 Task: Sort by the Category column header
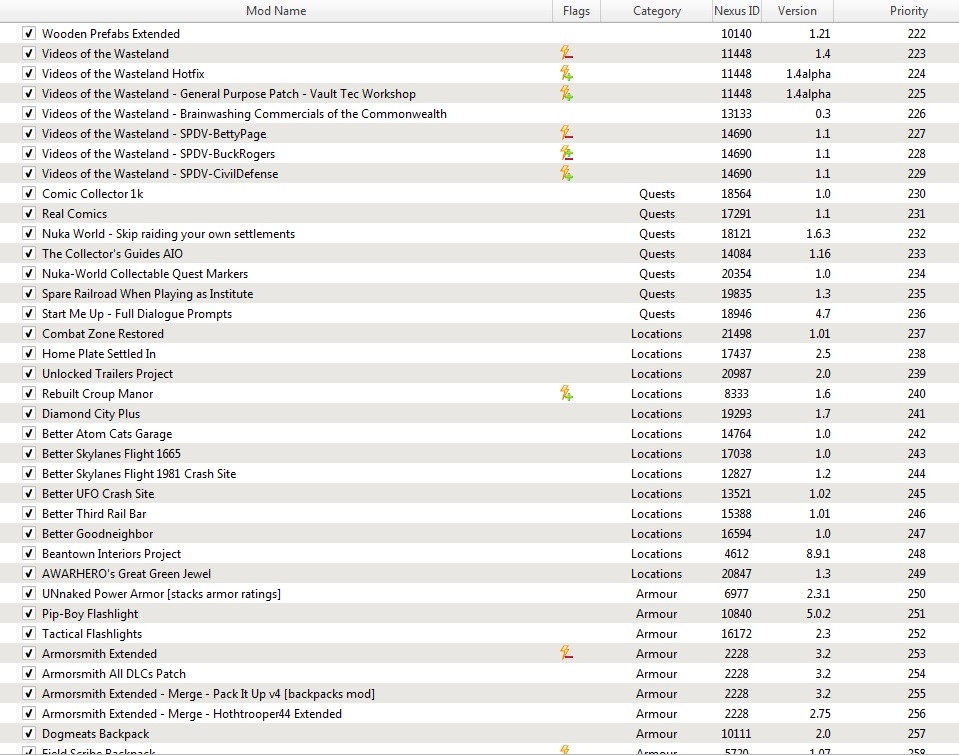[x=656, y=11]
